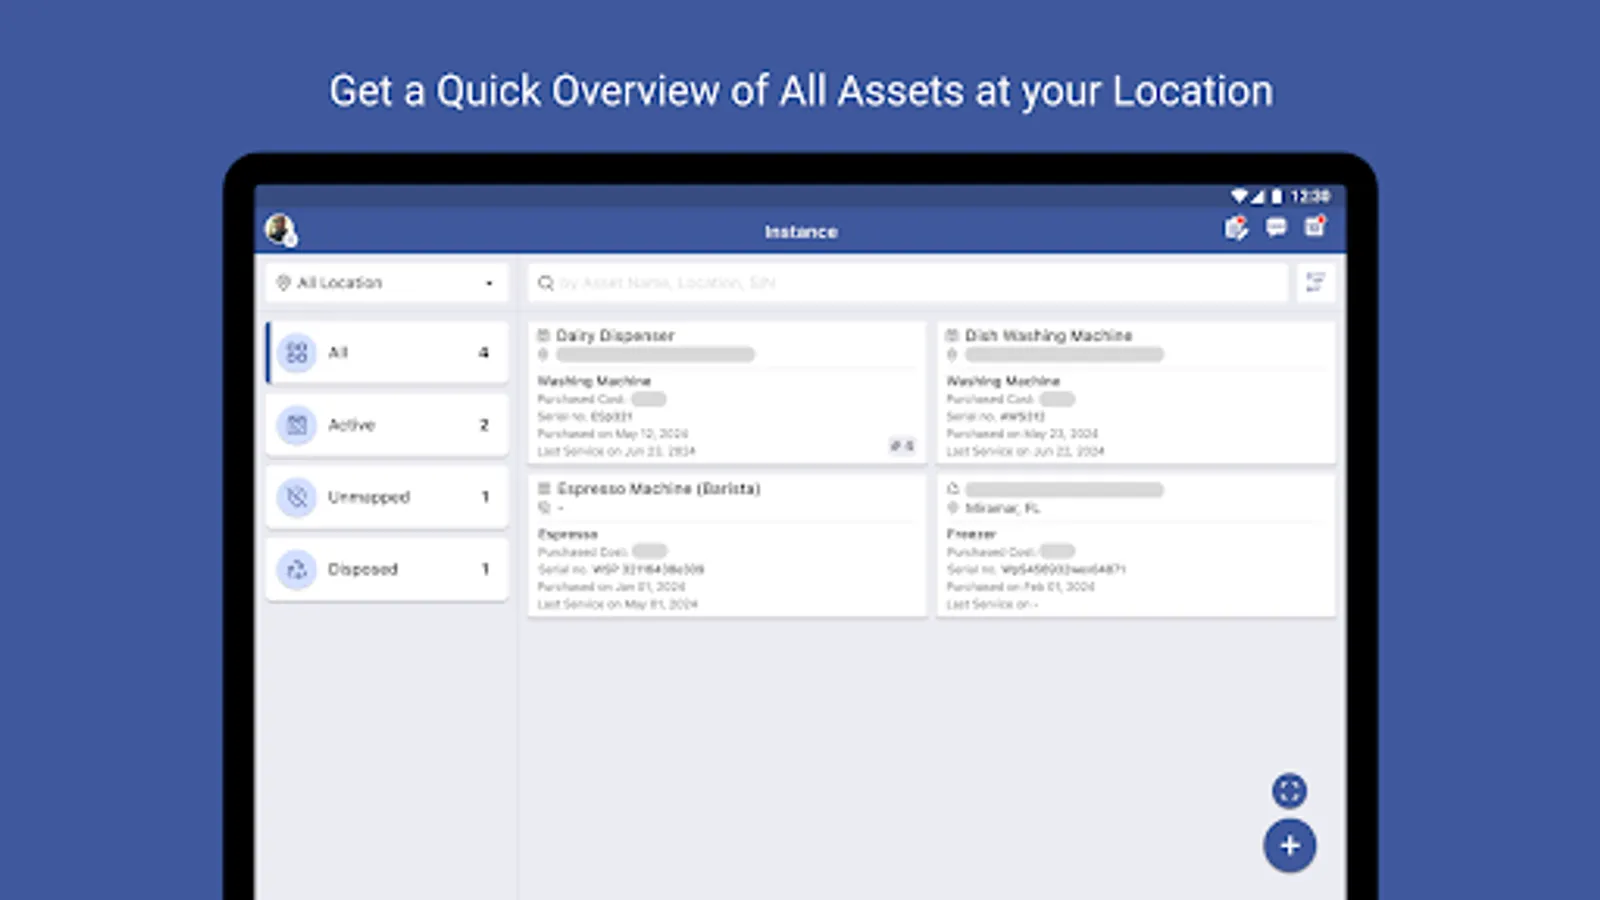This screenshot has width=1600, height=900.
Task: Click the '# 4' attachment badge on Dairy Dispenser
Action: click(903, 446)
